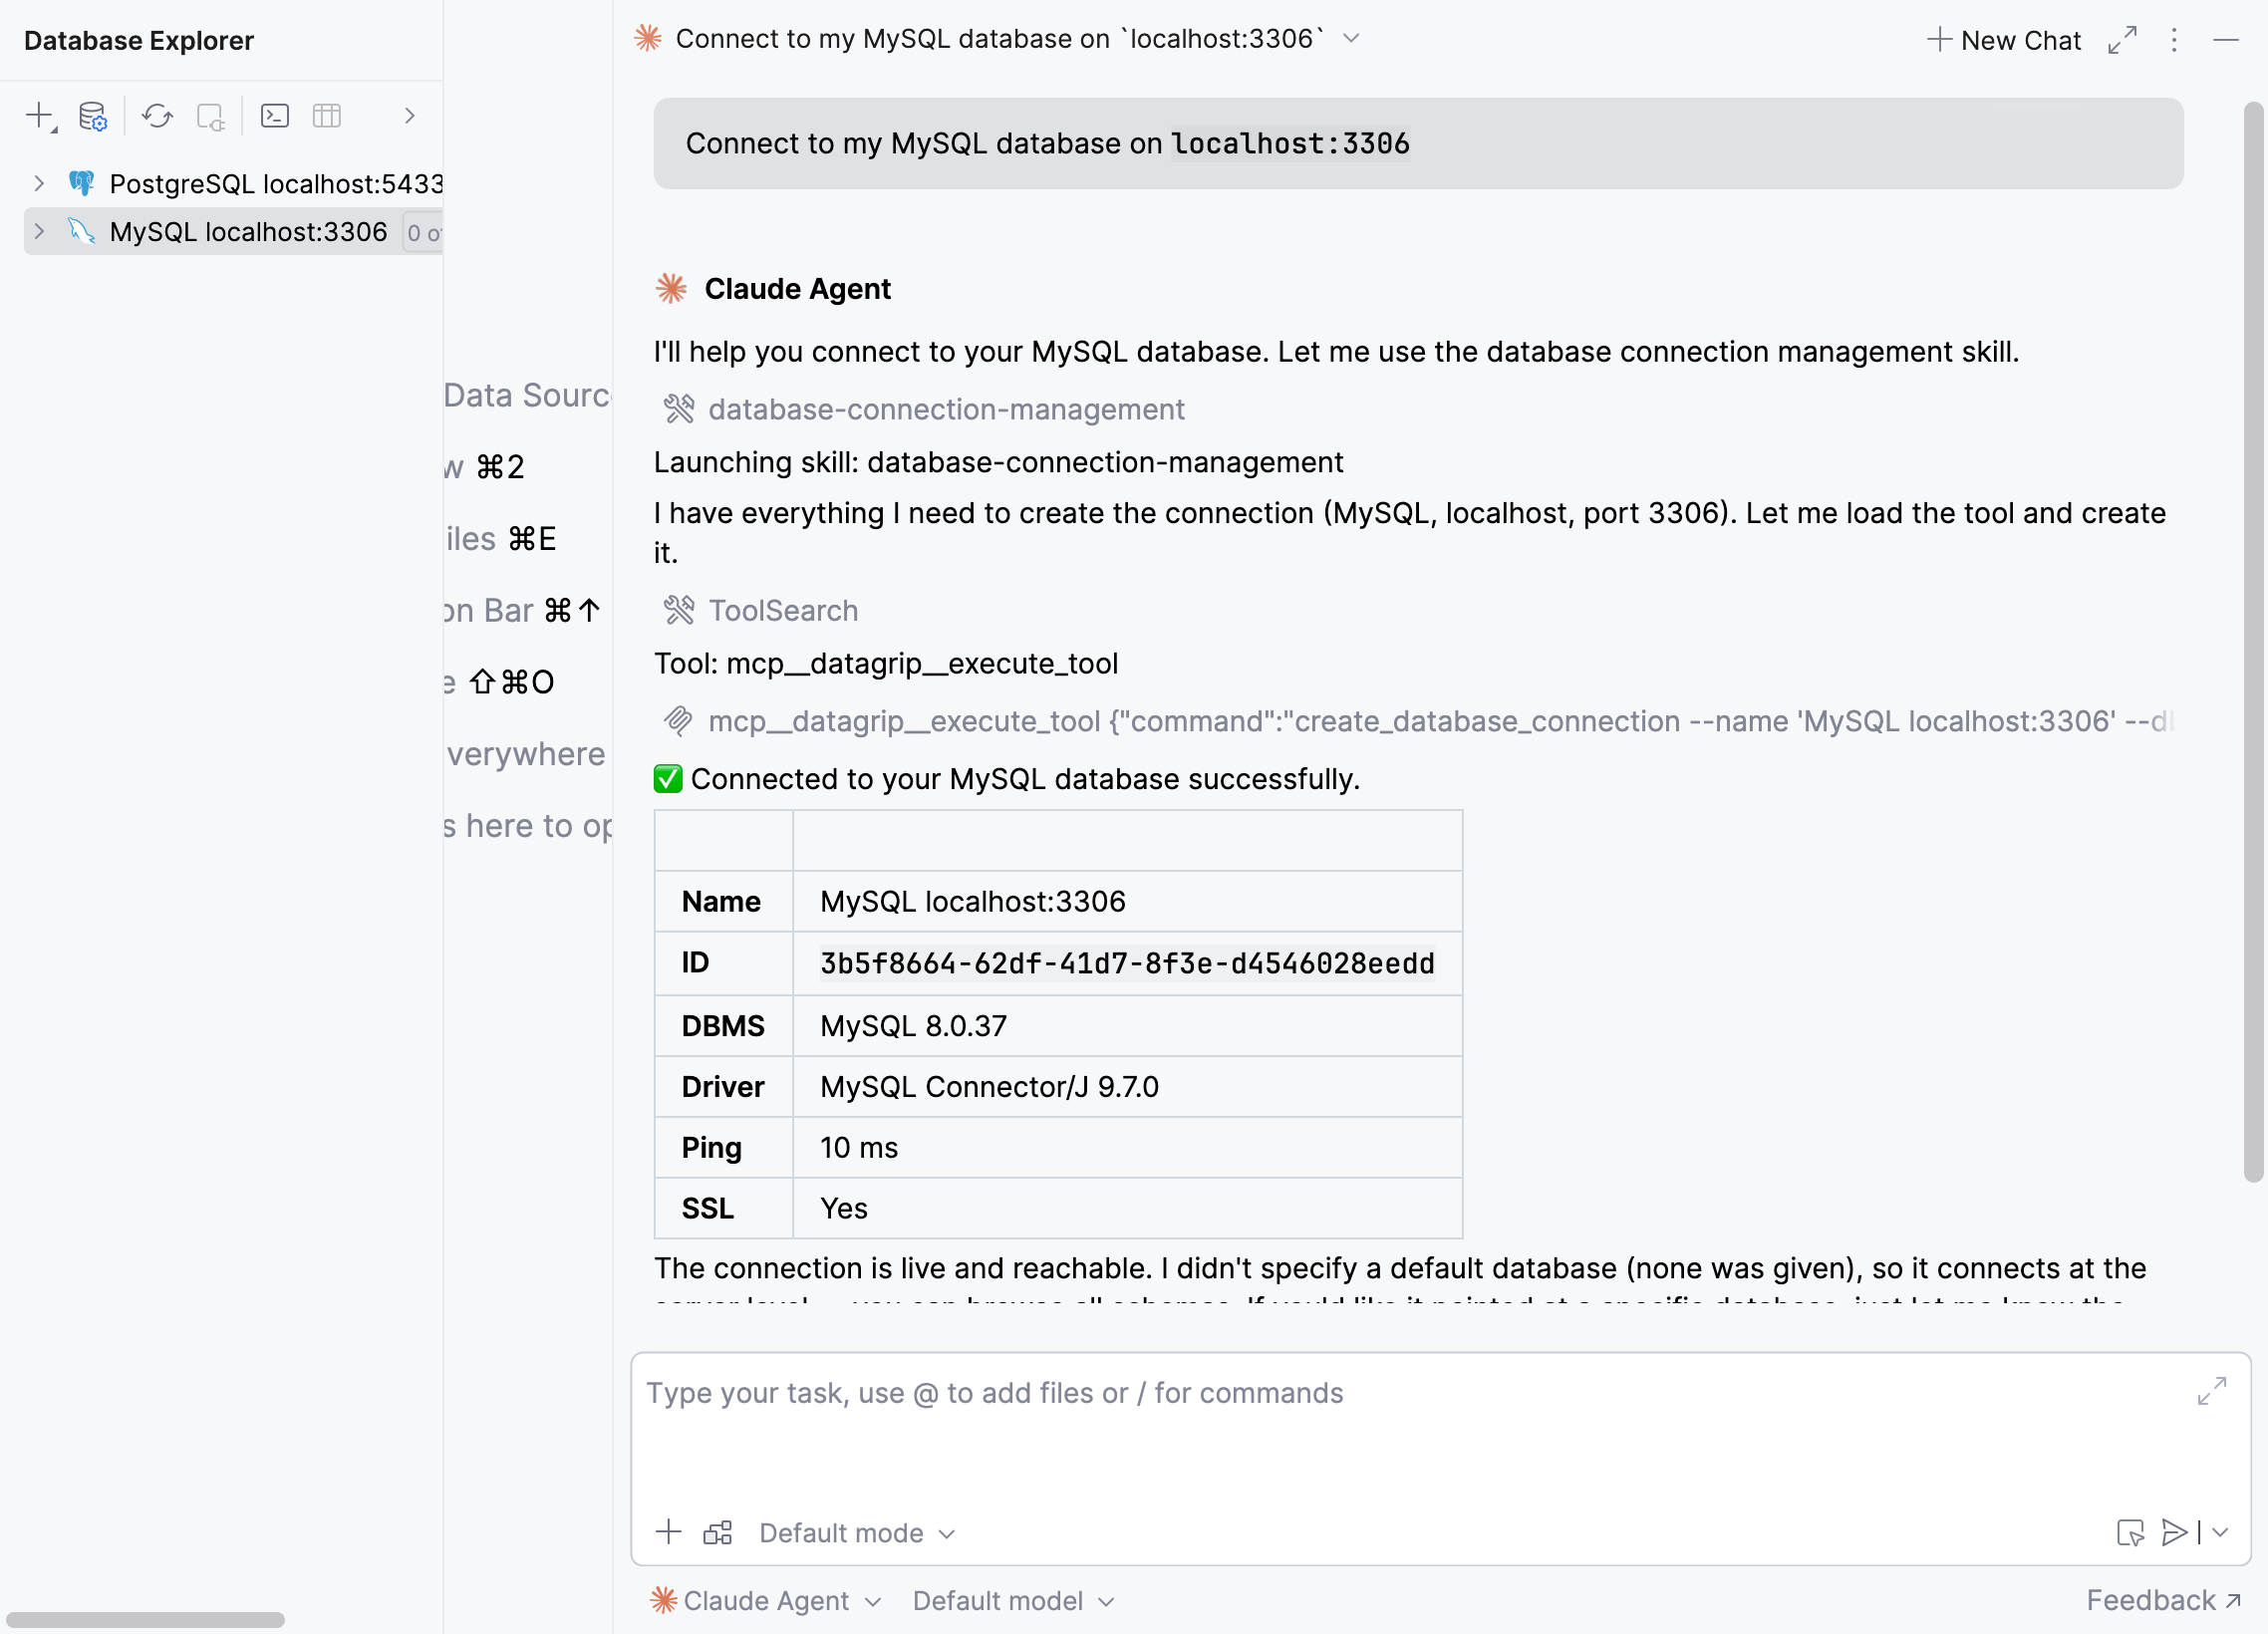The width and height of the screenshot is (2268, 1634).
Task: Select the MySQL localhost:3306 data source
Action: (x=248, y=231)
